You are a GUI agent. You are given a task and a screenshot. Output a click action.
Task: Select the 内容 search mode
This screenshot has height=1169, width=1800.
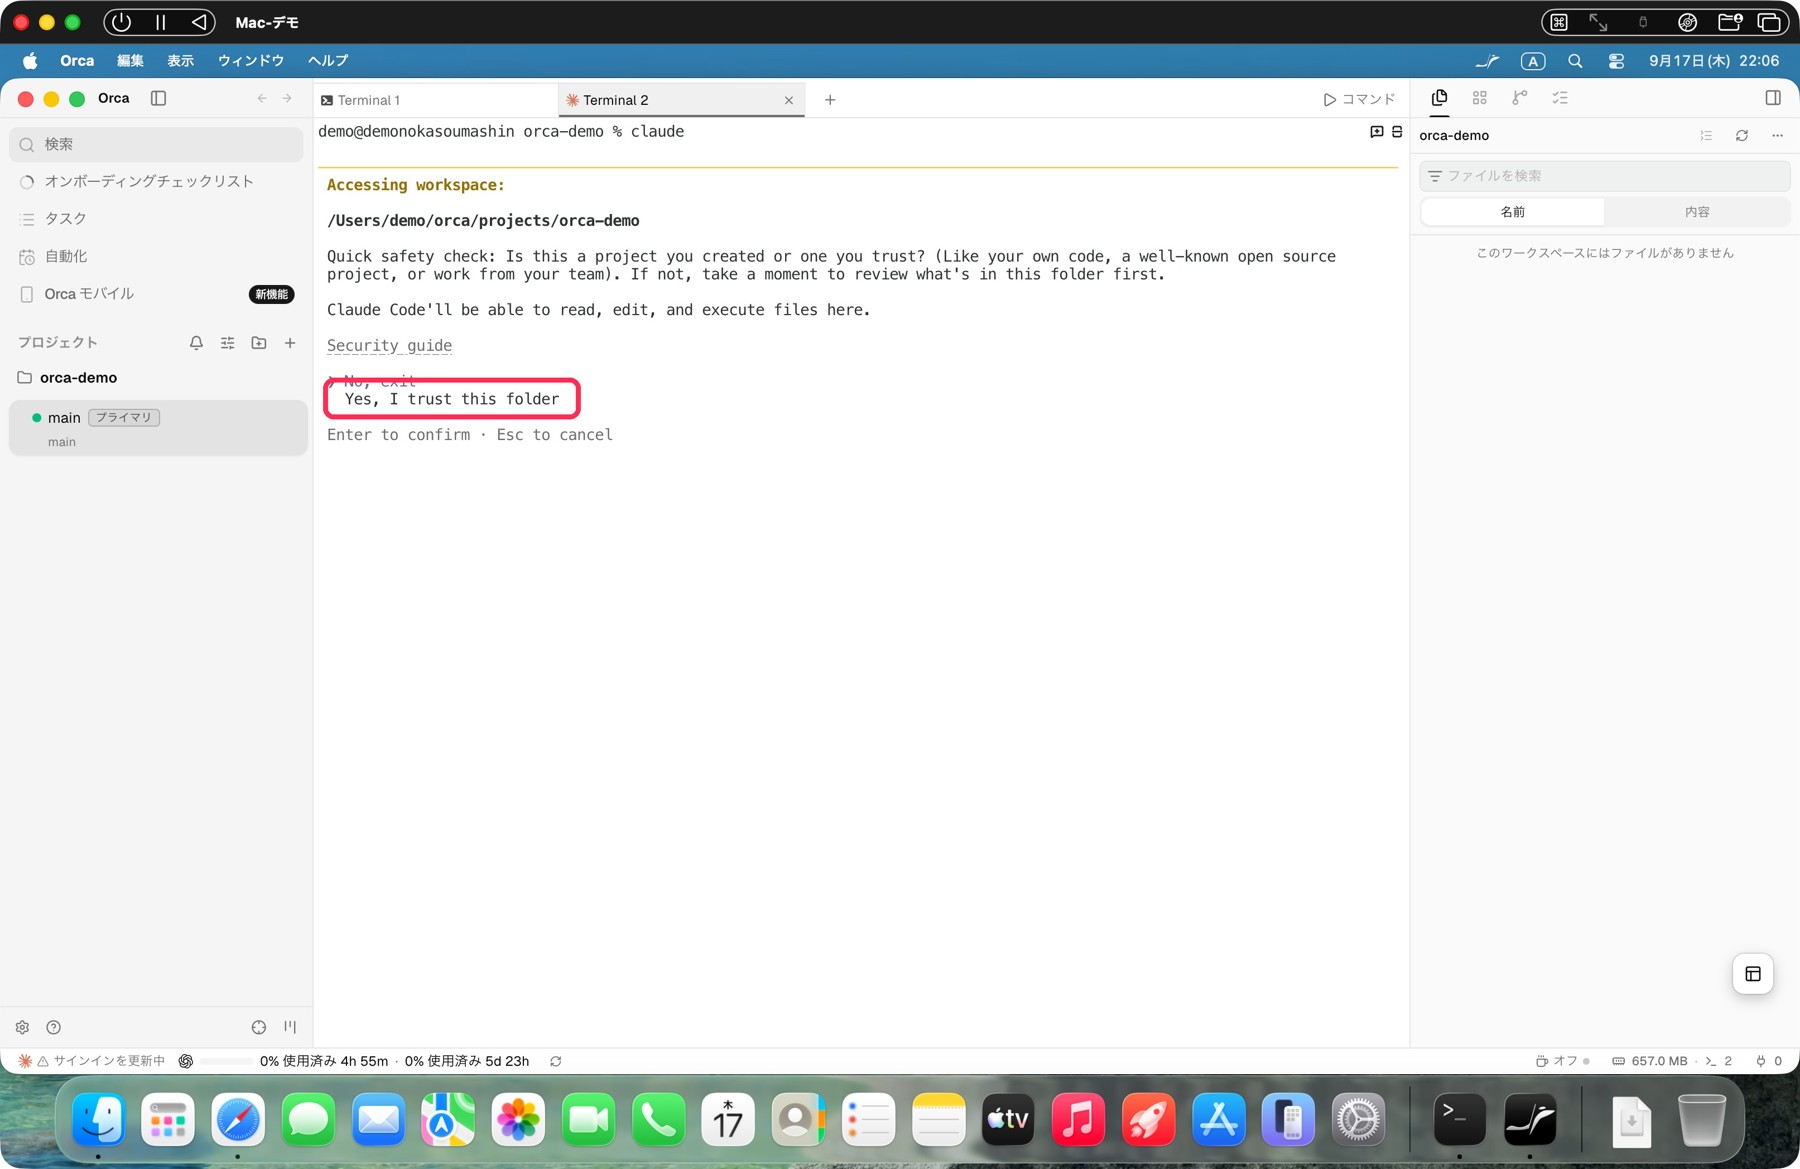tap(1697, 212)
